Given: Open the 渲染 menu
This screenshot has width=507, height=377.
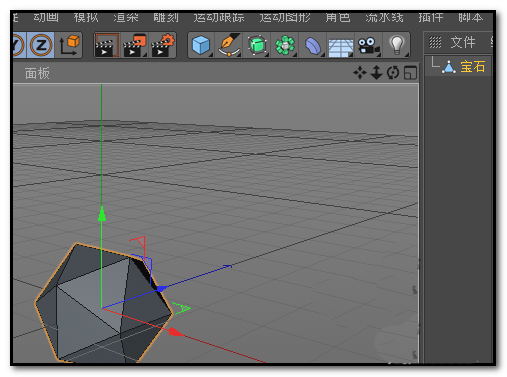Looking at the screenshot, I should tap(126, 17).
